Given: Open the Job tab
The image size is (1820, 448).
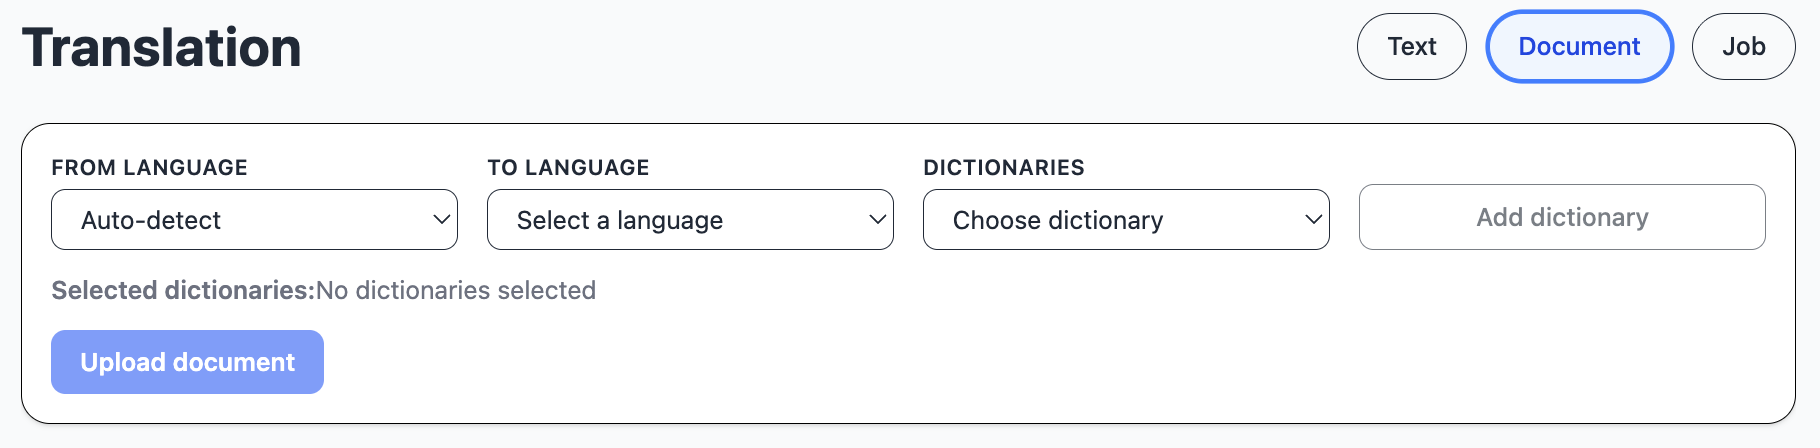Looking at the screenshot, I should point(1743,46).
